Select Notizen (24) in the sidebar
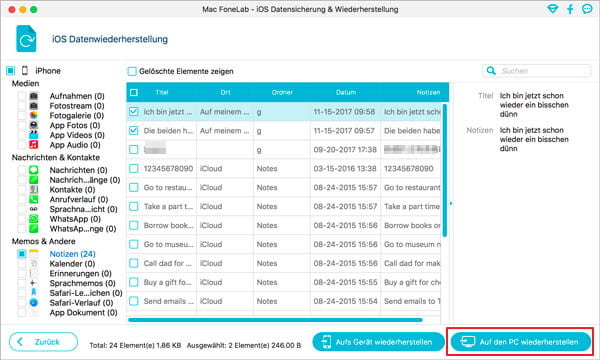Image resolution: width=600 pixels, height=360 pixels. (72, 254)
